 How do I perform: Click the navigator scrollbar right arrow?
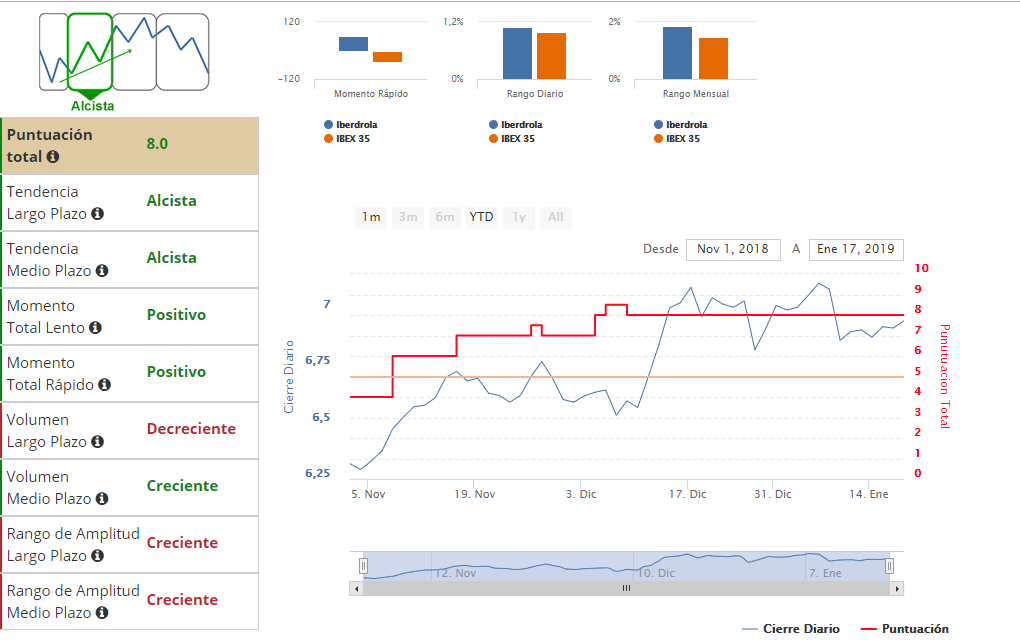click(x=897, y=589)
